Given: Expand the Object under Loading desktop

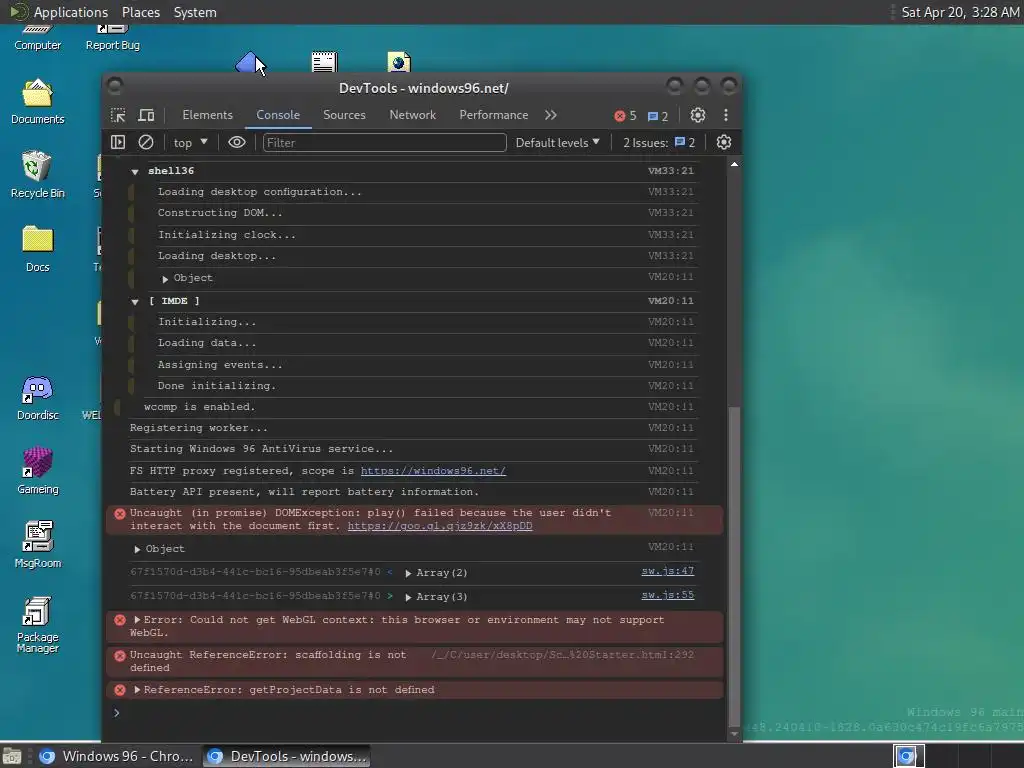Looking at the screenshot, I should click(x=165, y=279).
